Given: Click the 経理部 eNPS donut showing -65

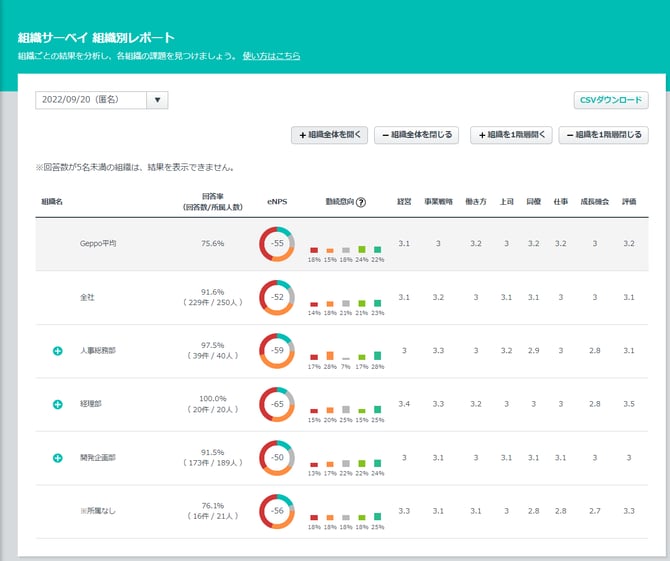Looking at the screenshot, I should coord(277,404).
